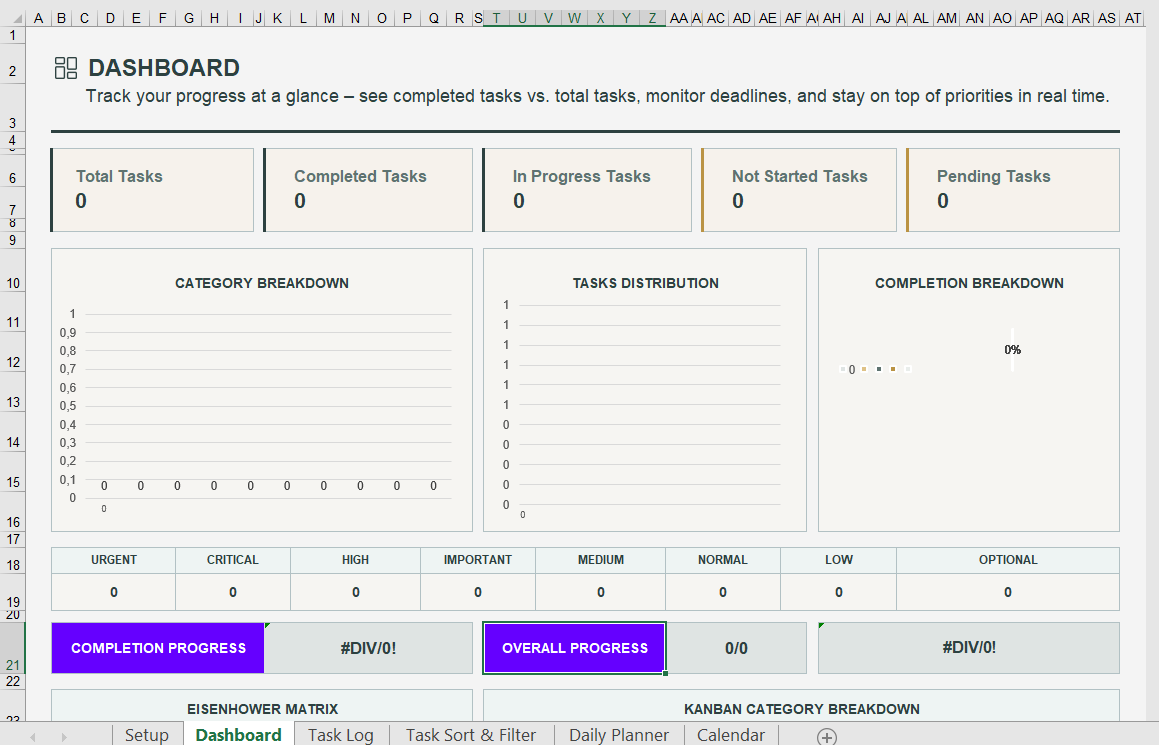The image size is (1159, 745).
Task: Select the Tasks Distribution chart
Action: (x=644, y=390)
